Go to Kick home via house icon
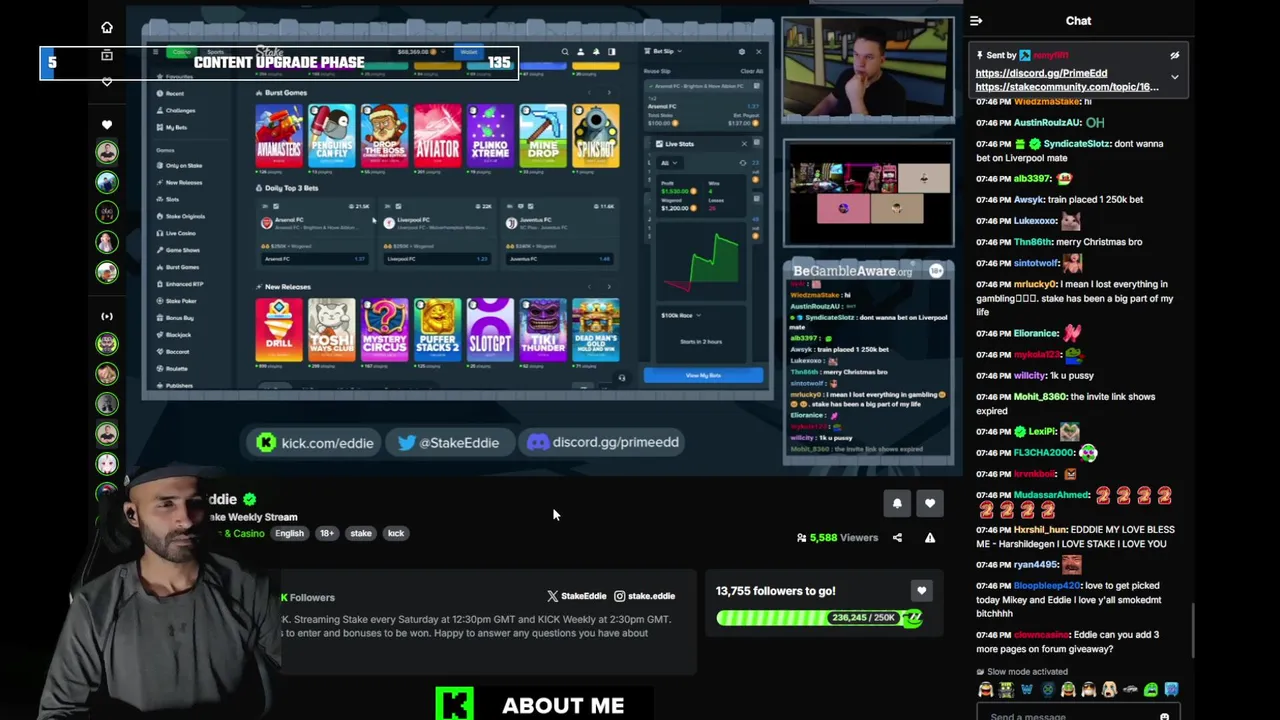The width and height of the screenshot is (1280, 720). coord(107,27)
